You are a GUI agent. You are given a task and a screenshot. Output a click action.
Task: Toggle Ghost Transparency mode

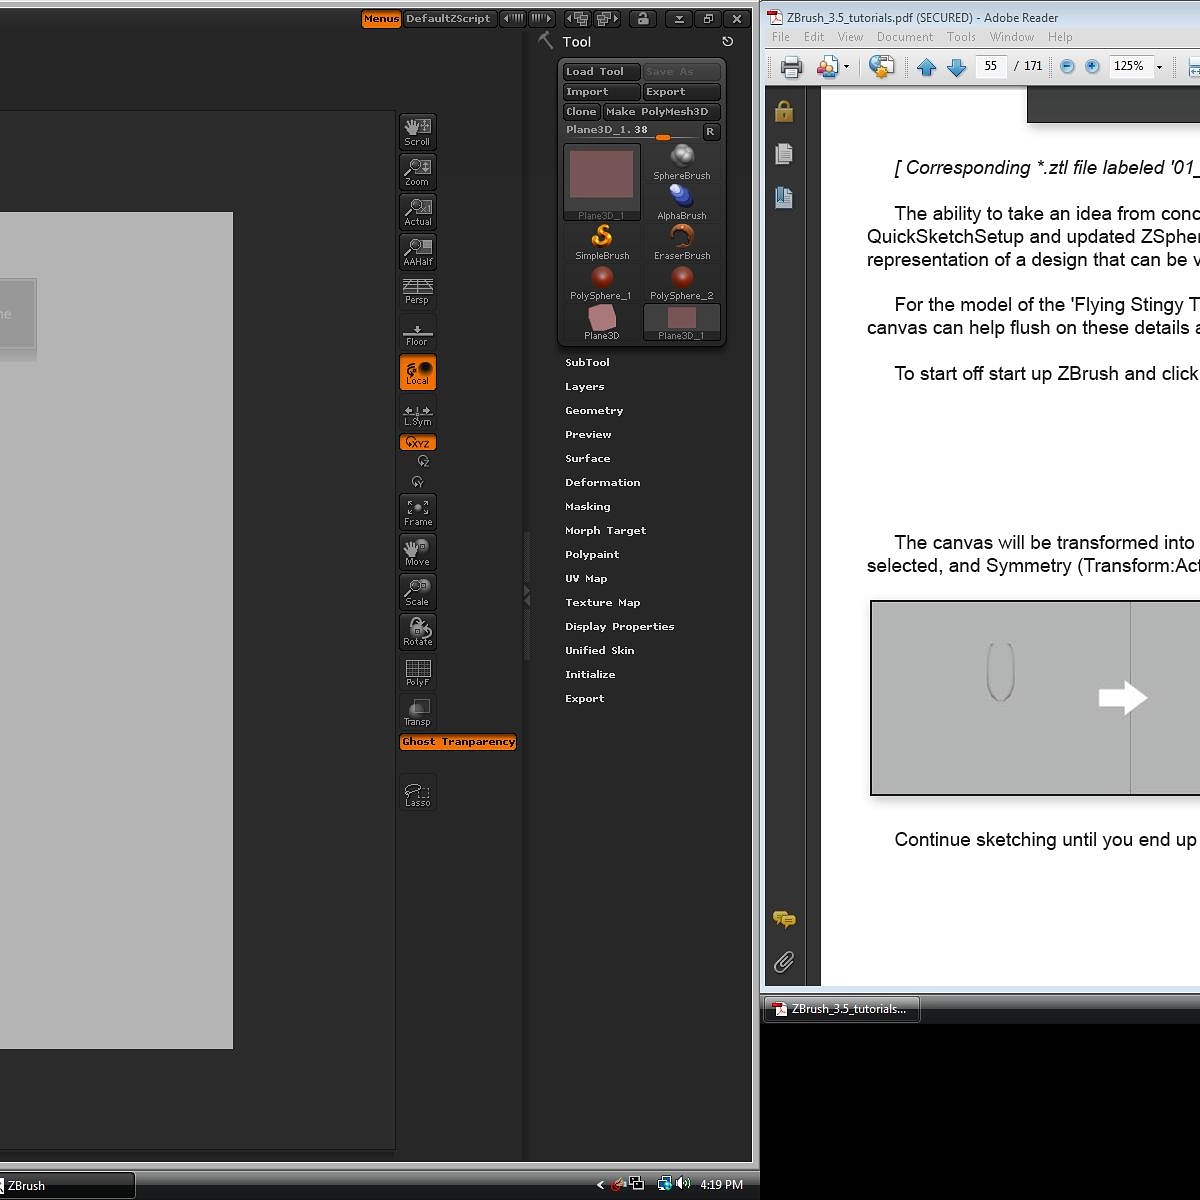[457, 742]
